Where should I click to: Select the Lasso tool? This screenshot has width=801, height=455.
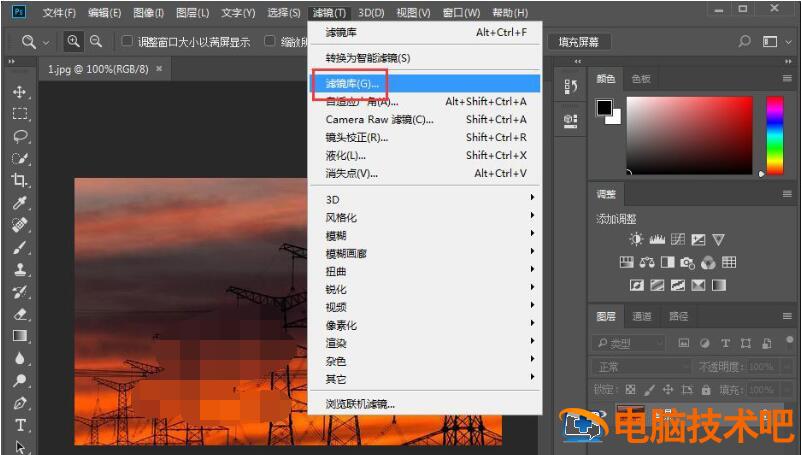tap(20, 136)
